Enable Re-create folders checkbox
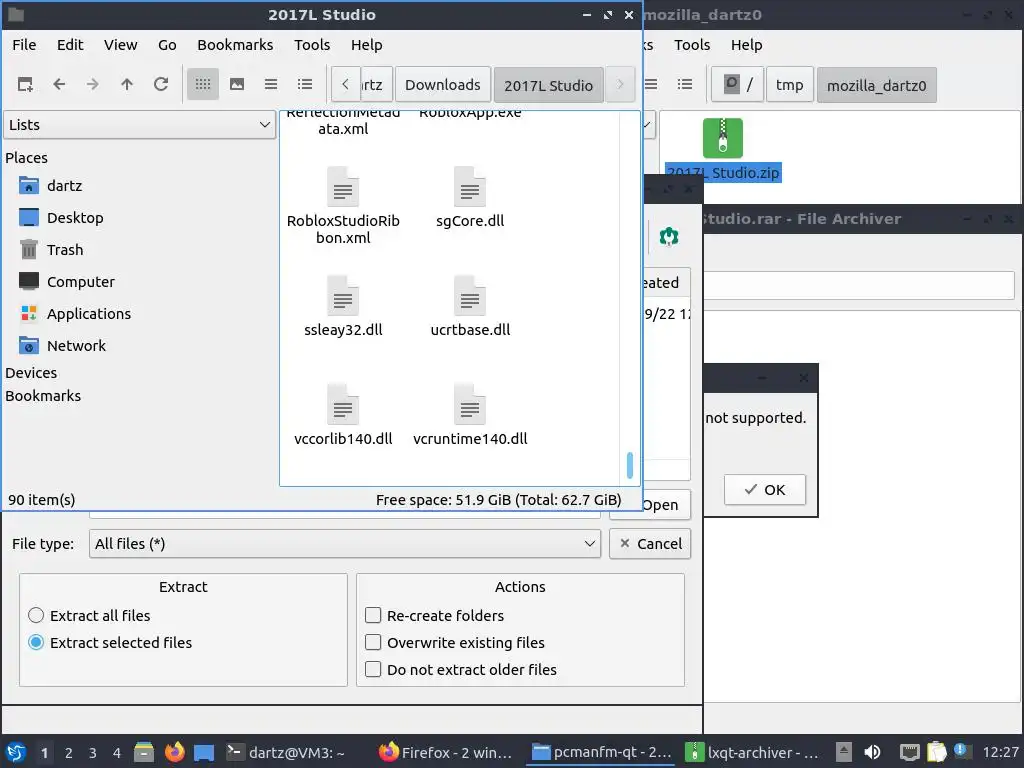This screenshot has width=1024, height=768. pos(373,615)
